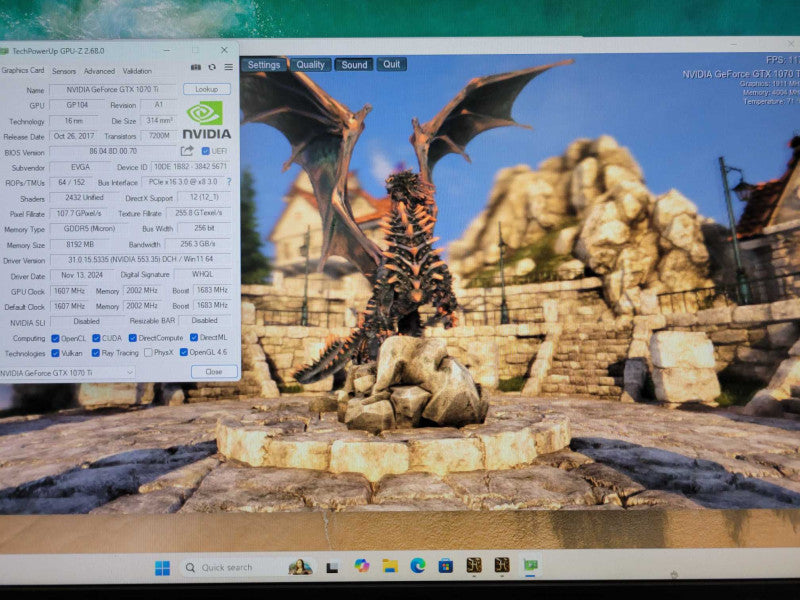Image resolution: width=800 pixels, height=600 pixels.
Task: Open Microsoft Edge from the taskbar
Action: click(x=418, y=565)
